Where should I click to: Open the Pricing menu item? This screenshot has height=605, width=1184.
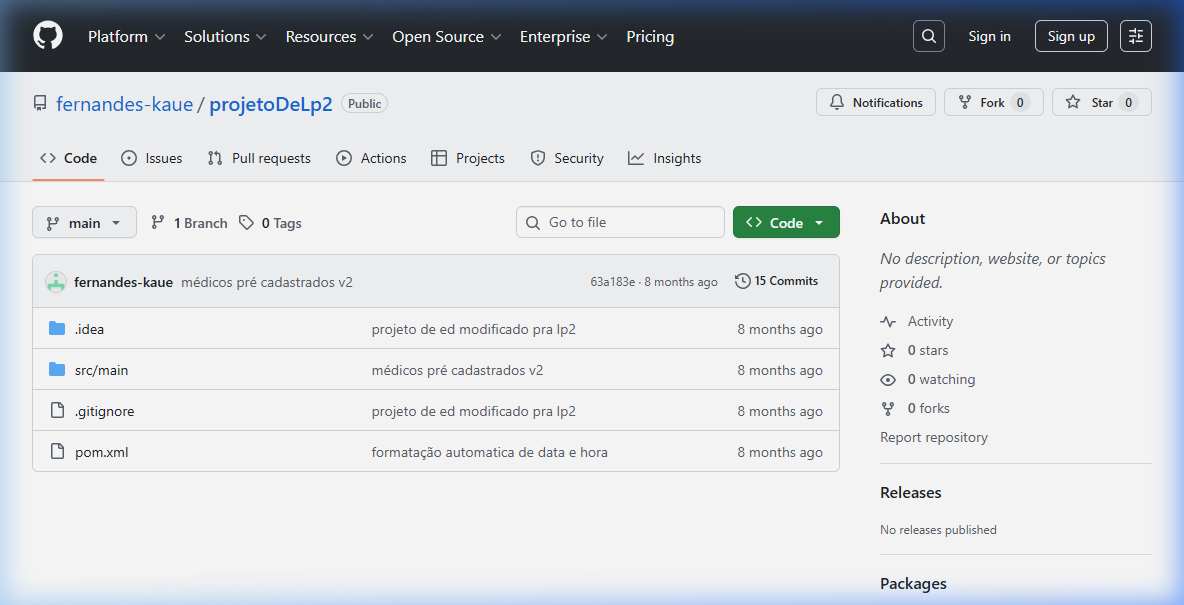pyautogui.click(x=650, y=36)
